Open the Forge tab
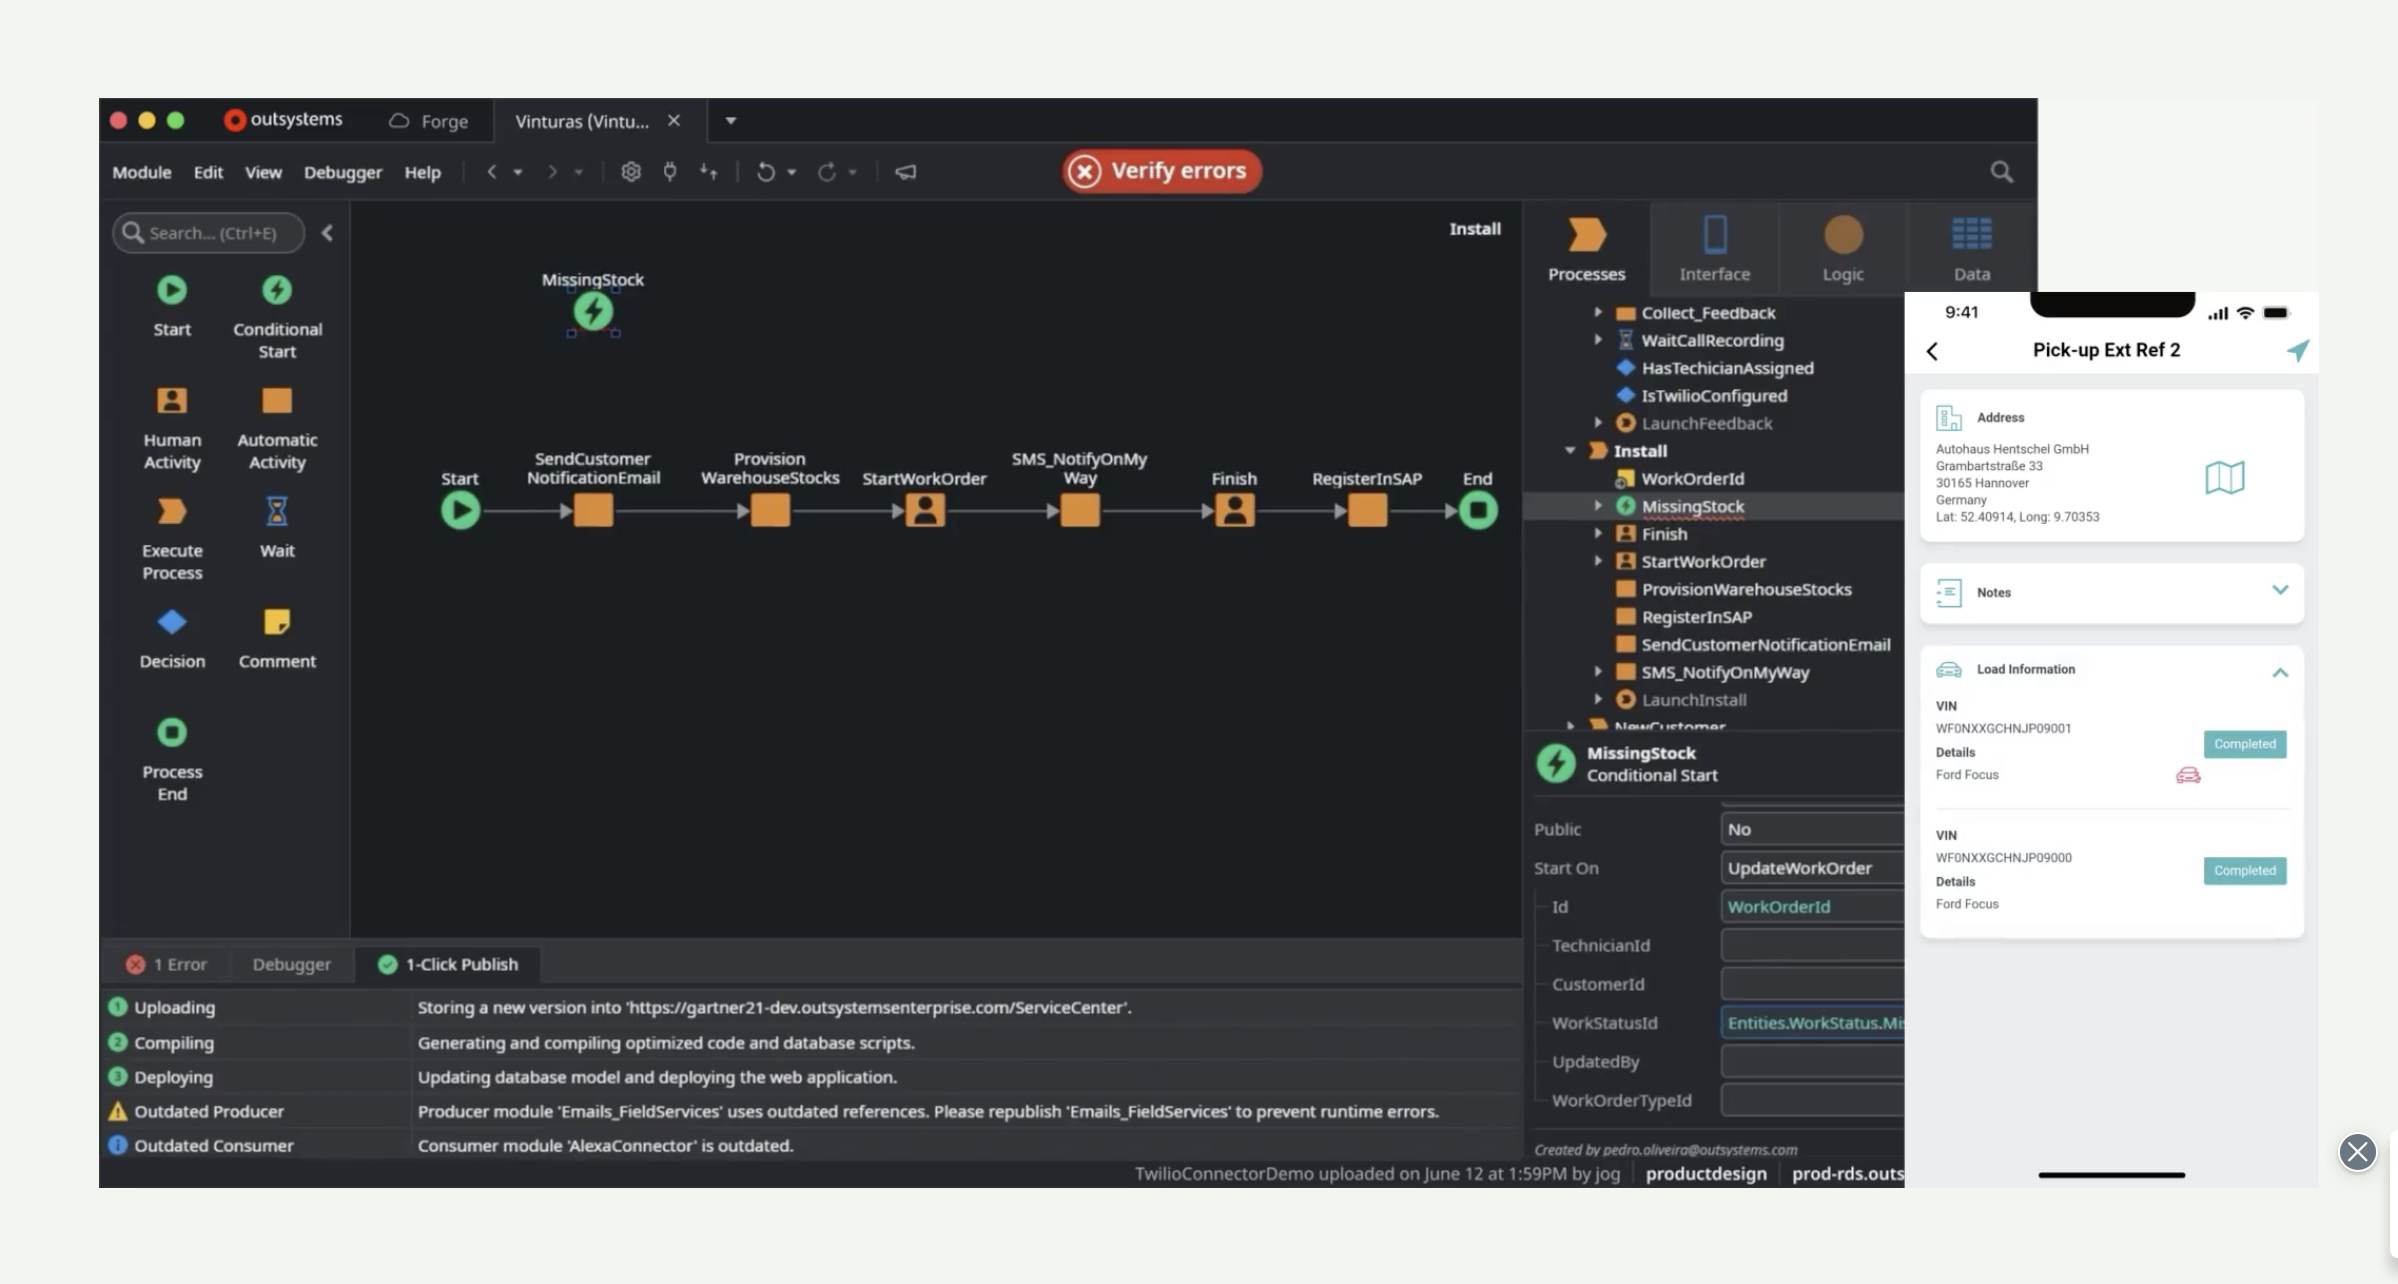The image size is (2398, 1284). pos(429,121)
